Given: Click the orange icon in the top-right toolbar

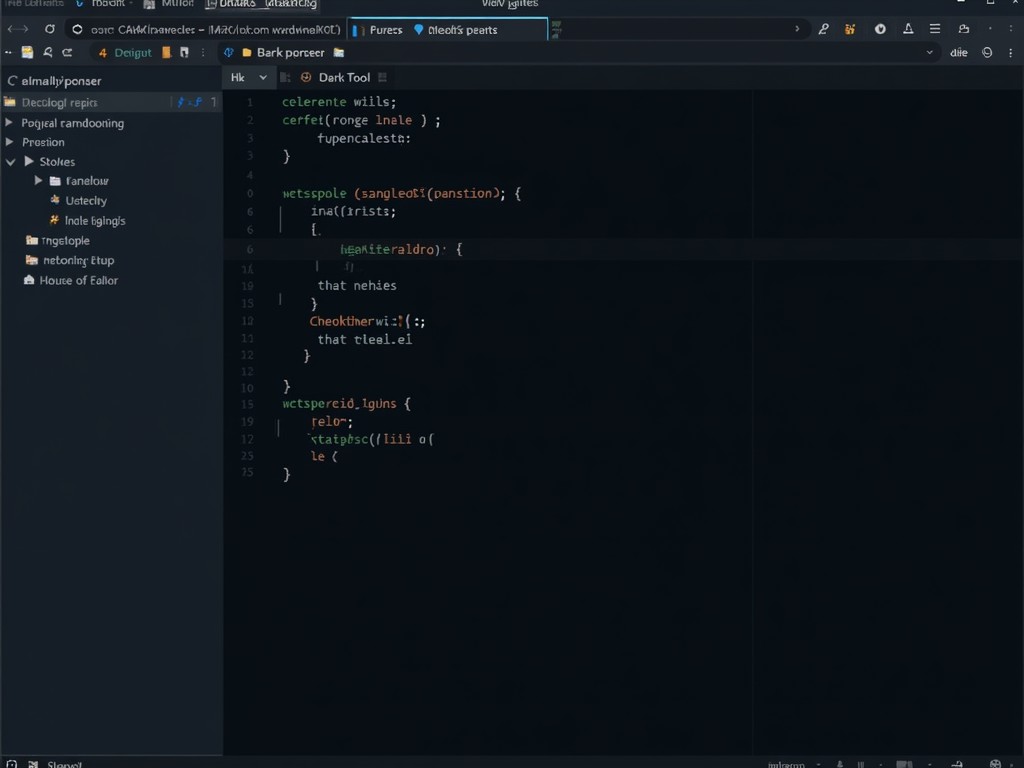Looking at the screenshot, I should 851,29.
